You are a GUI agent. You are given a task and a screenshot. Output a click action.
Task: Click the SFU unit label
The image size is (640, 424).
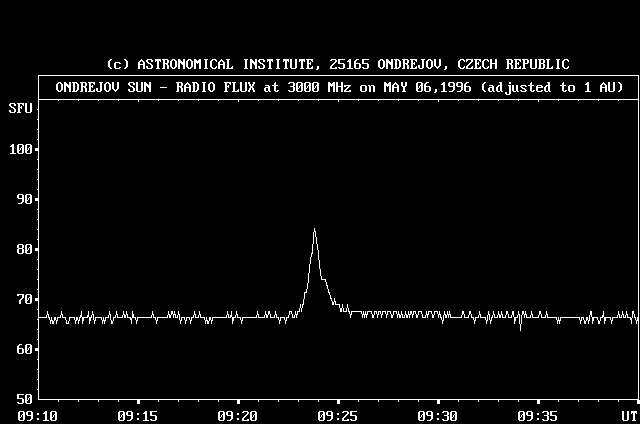click(19, 107)
